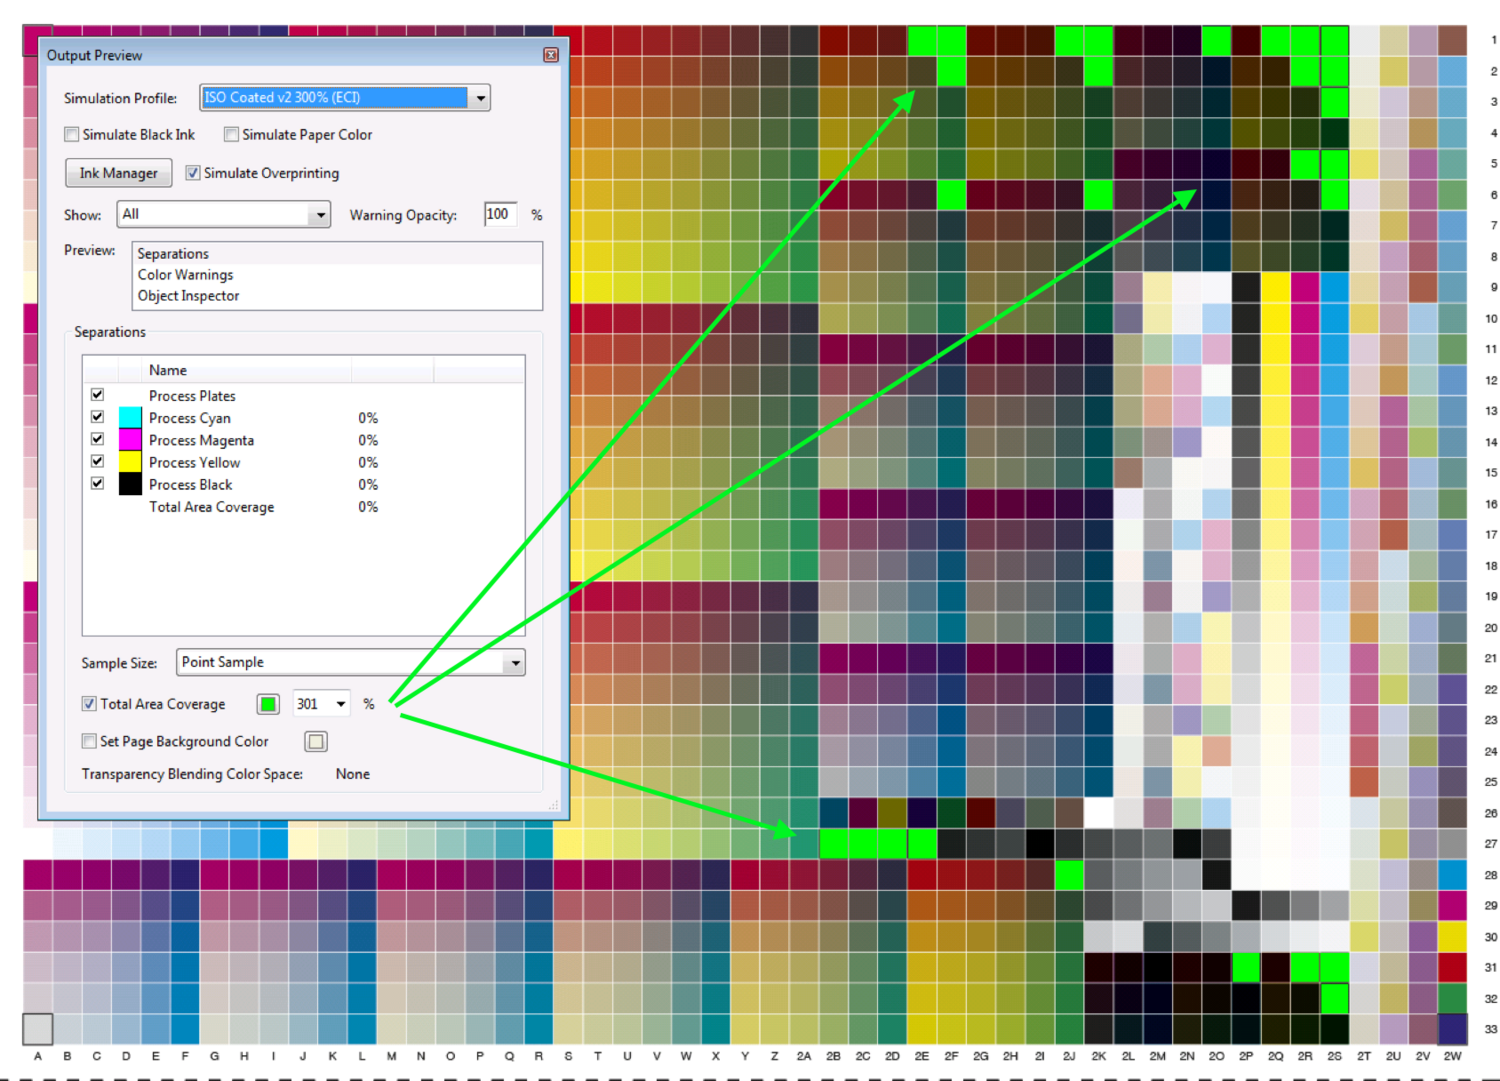1500x1081 pixels.
Task: Open the Sample Size dropdown
Action: tap(351, 662)
